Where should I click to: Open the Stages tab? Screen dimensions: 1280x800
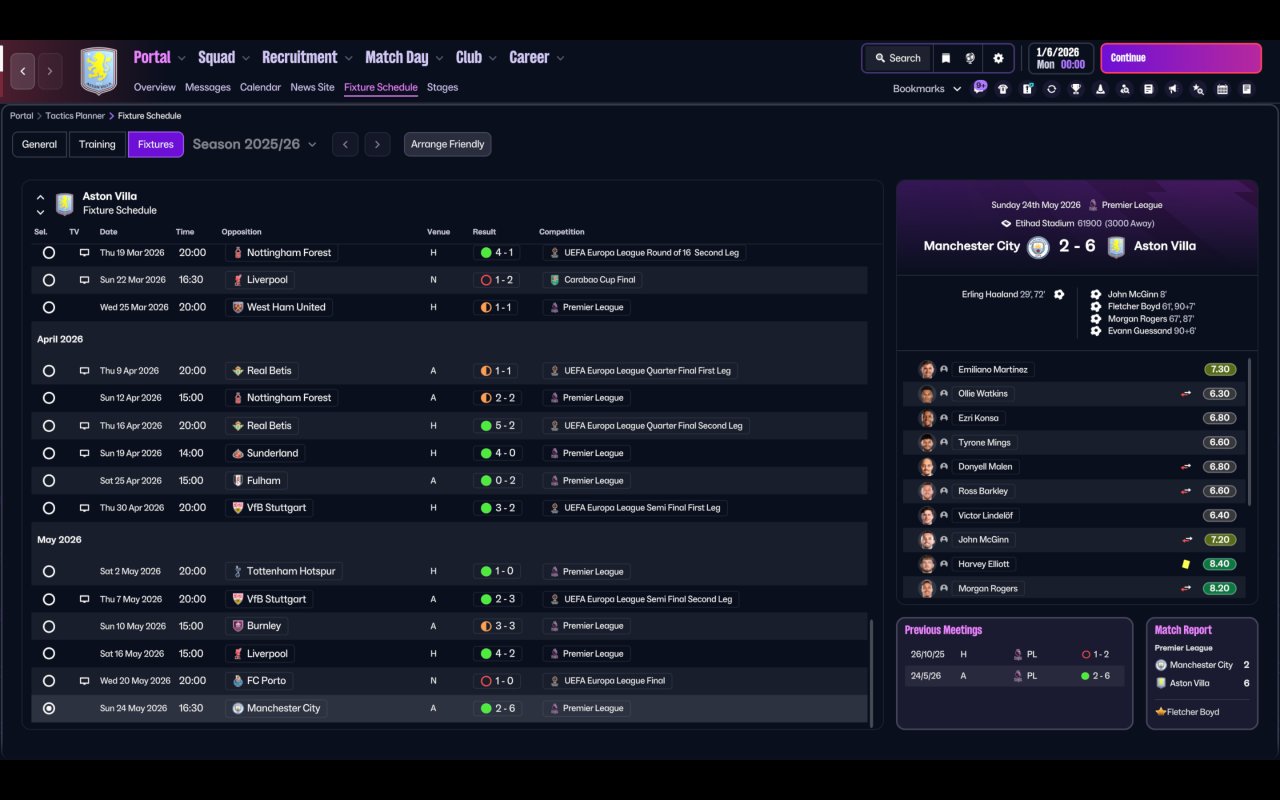tap(442, 87)
